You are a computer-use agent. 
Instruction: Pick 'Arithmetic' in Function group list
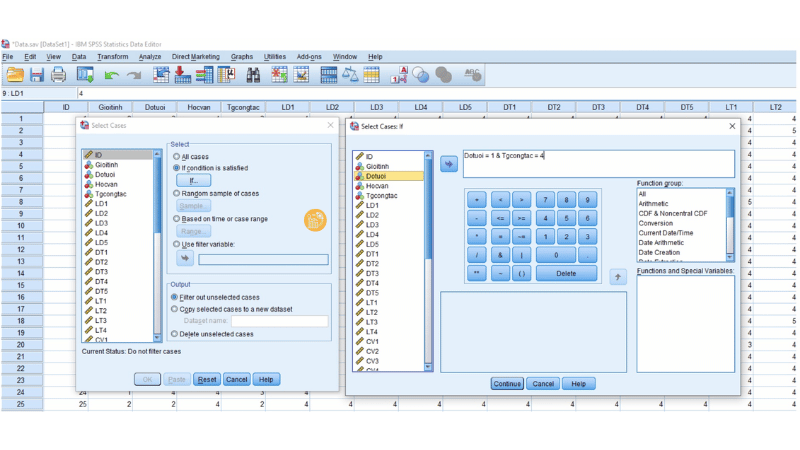pos(655,204)
